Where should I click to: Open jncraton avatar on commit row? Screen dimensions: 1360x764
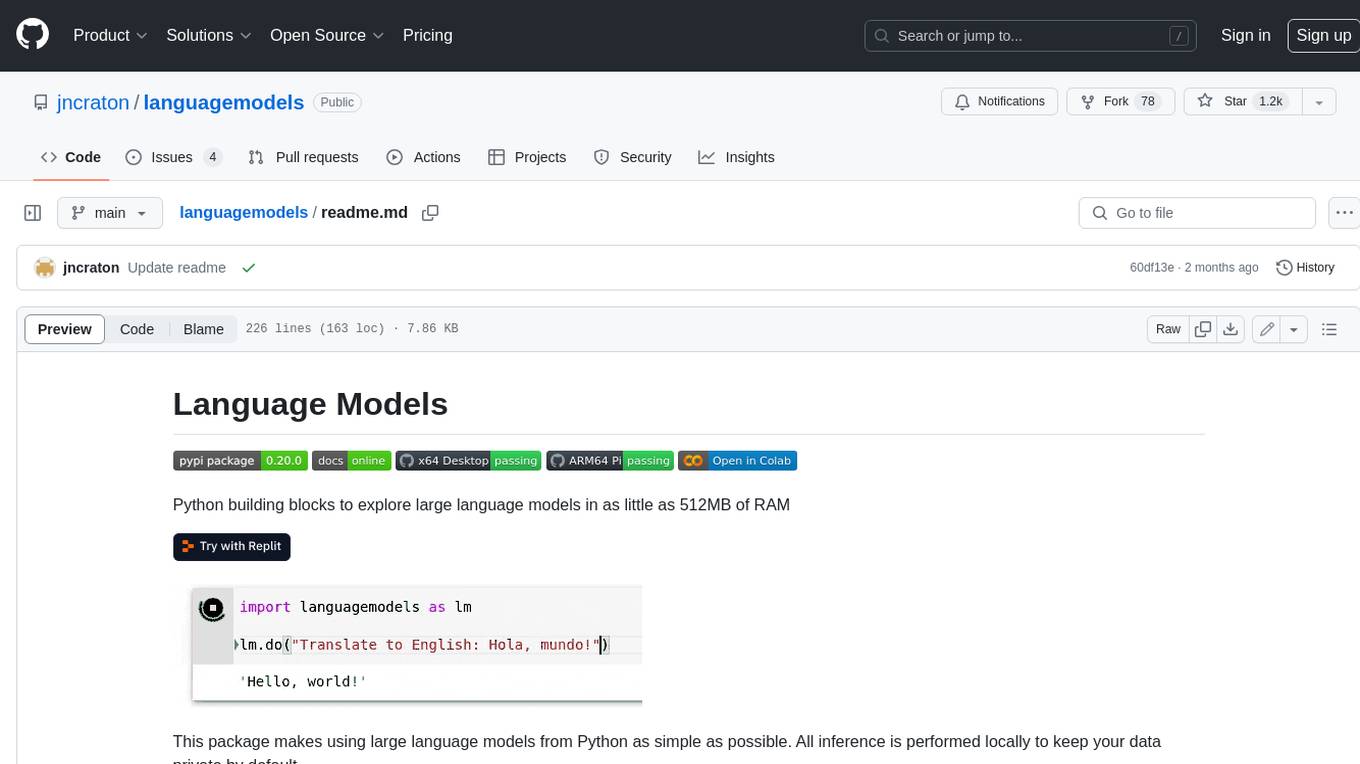tap(44, 268)
